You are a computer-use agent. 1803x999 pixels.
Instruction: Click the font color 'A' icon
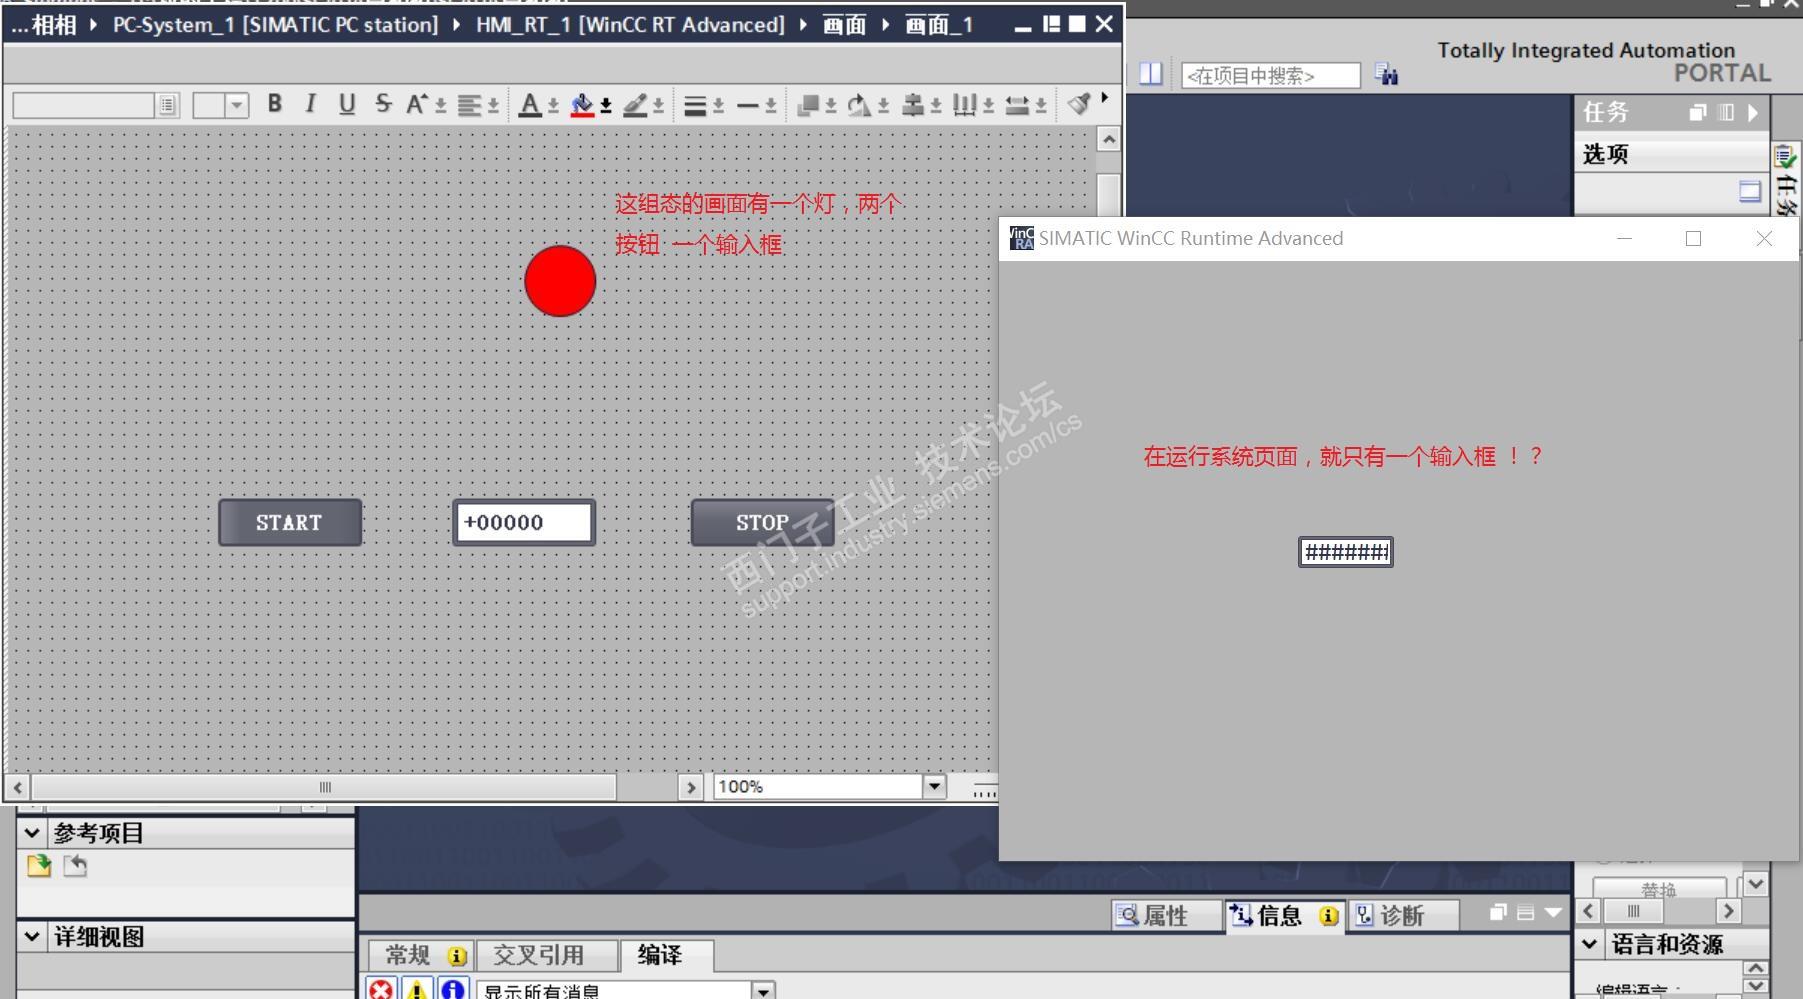point(530,105)
